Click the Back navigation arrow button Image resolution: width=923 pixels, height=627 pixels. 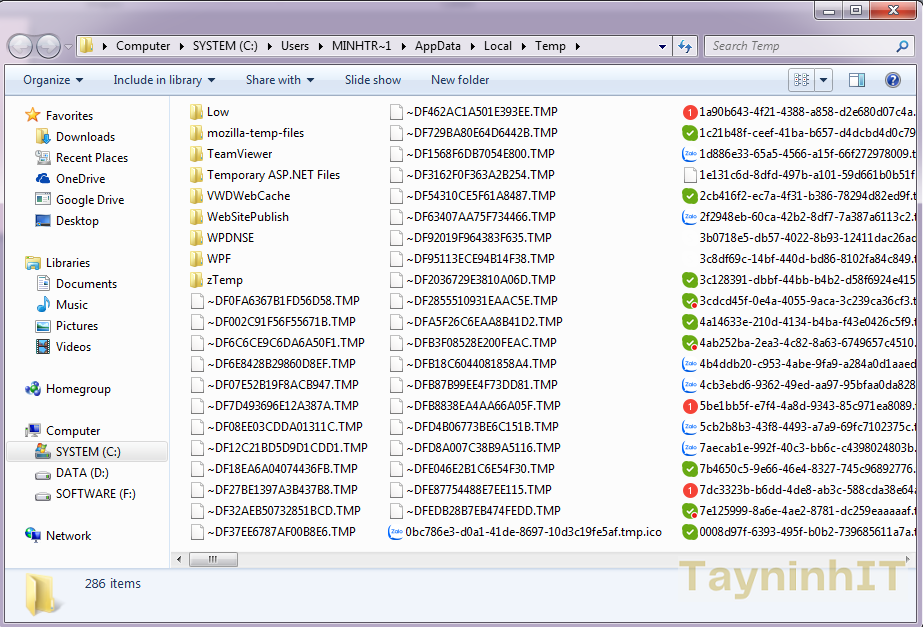click(21, 46)
